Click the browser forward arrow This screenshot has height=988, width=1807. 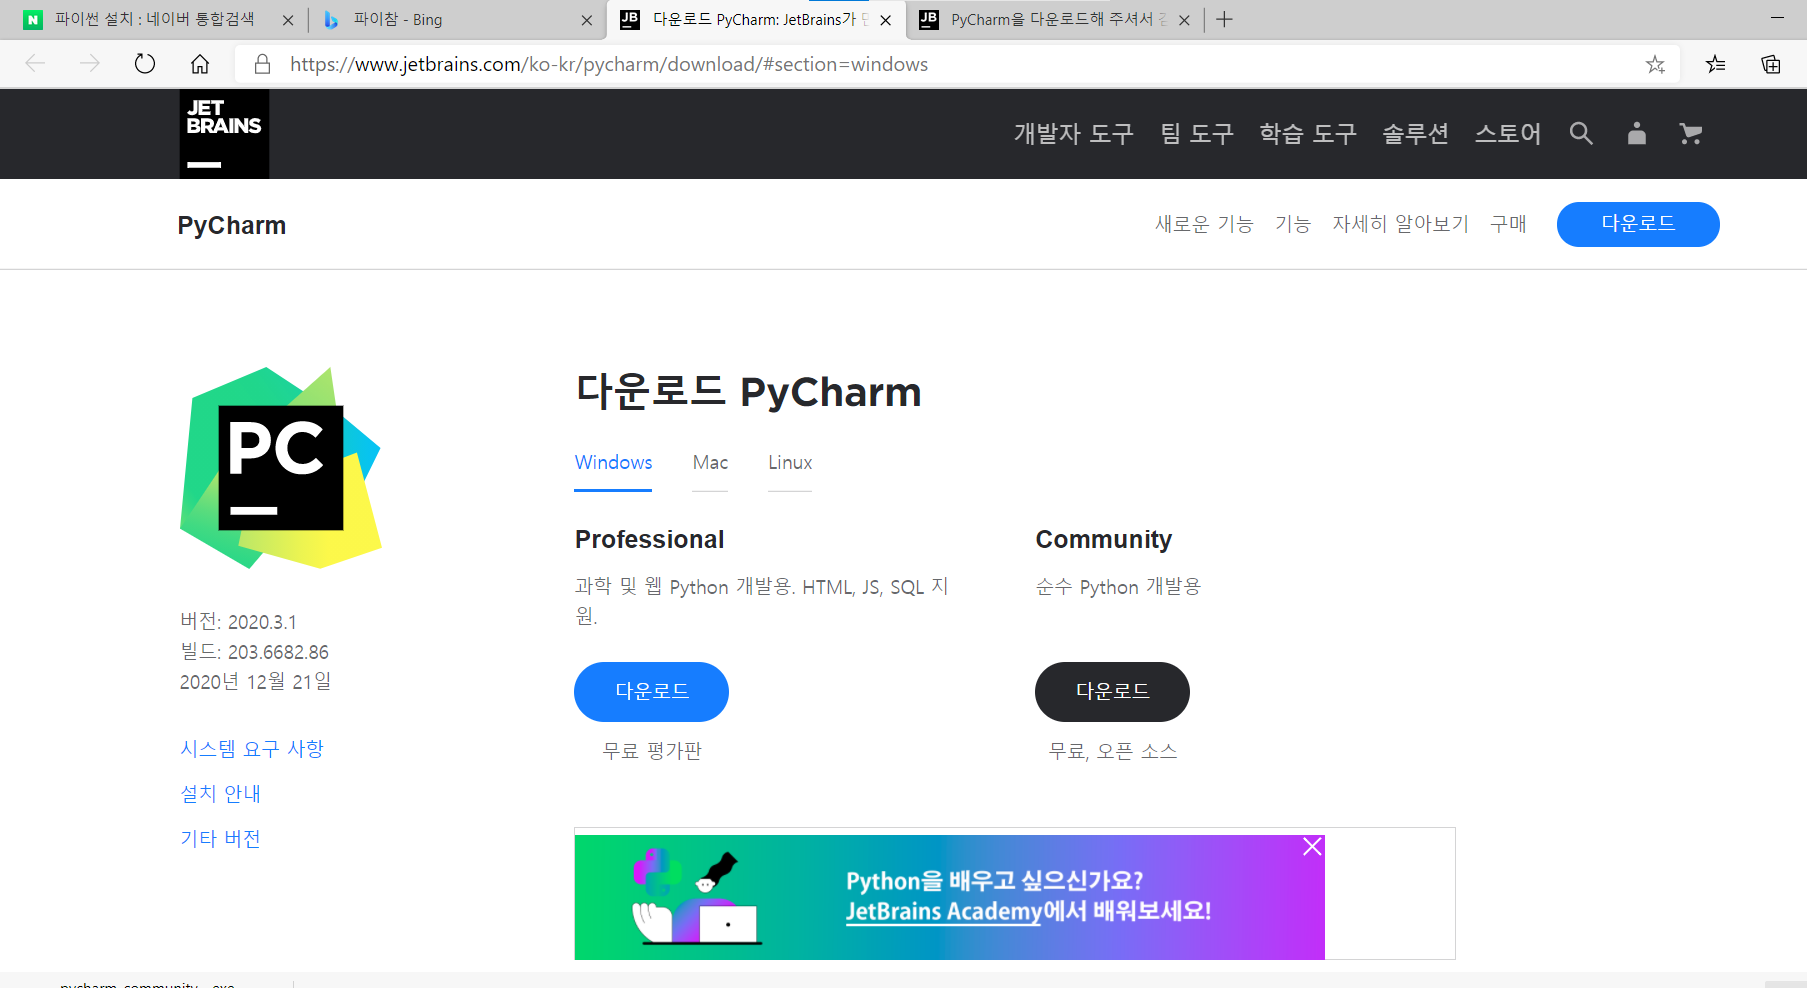click(x=90, y=64)
